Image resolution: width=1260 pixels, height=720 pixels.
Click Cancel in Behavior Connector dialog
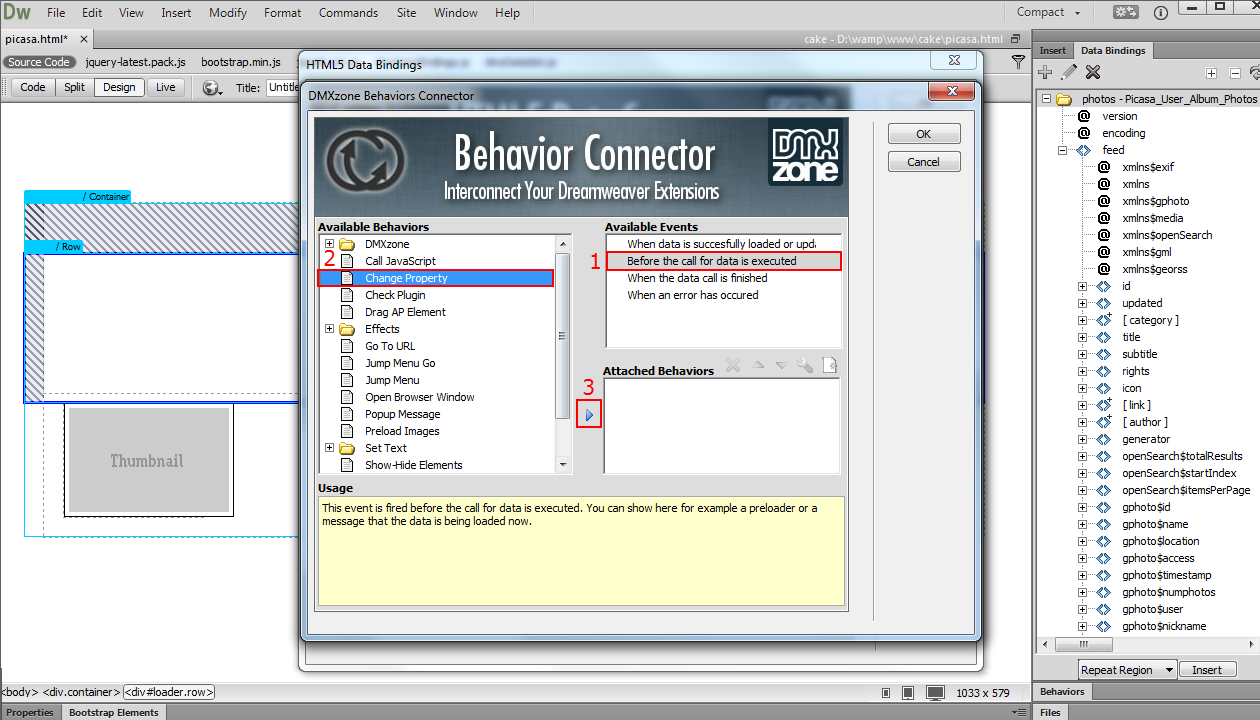[924, 161]
